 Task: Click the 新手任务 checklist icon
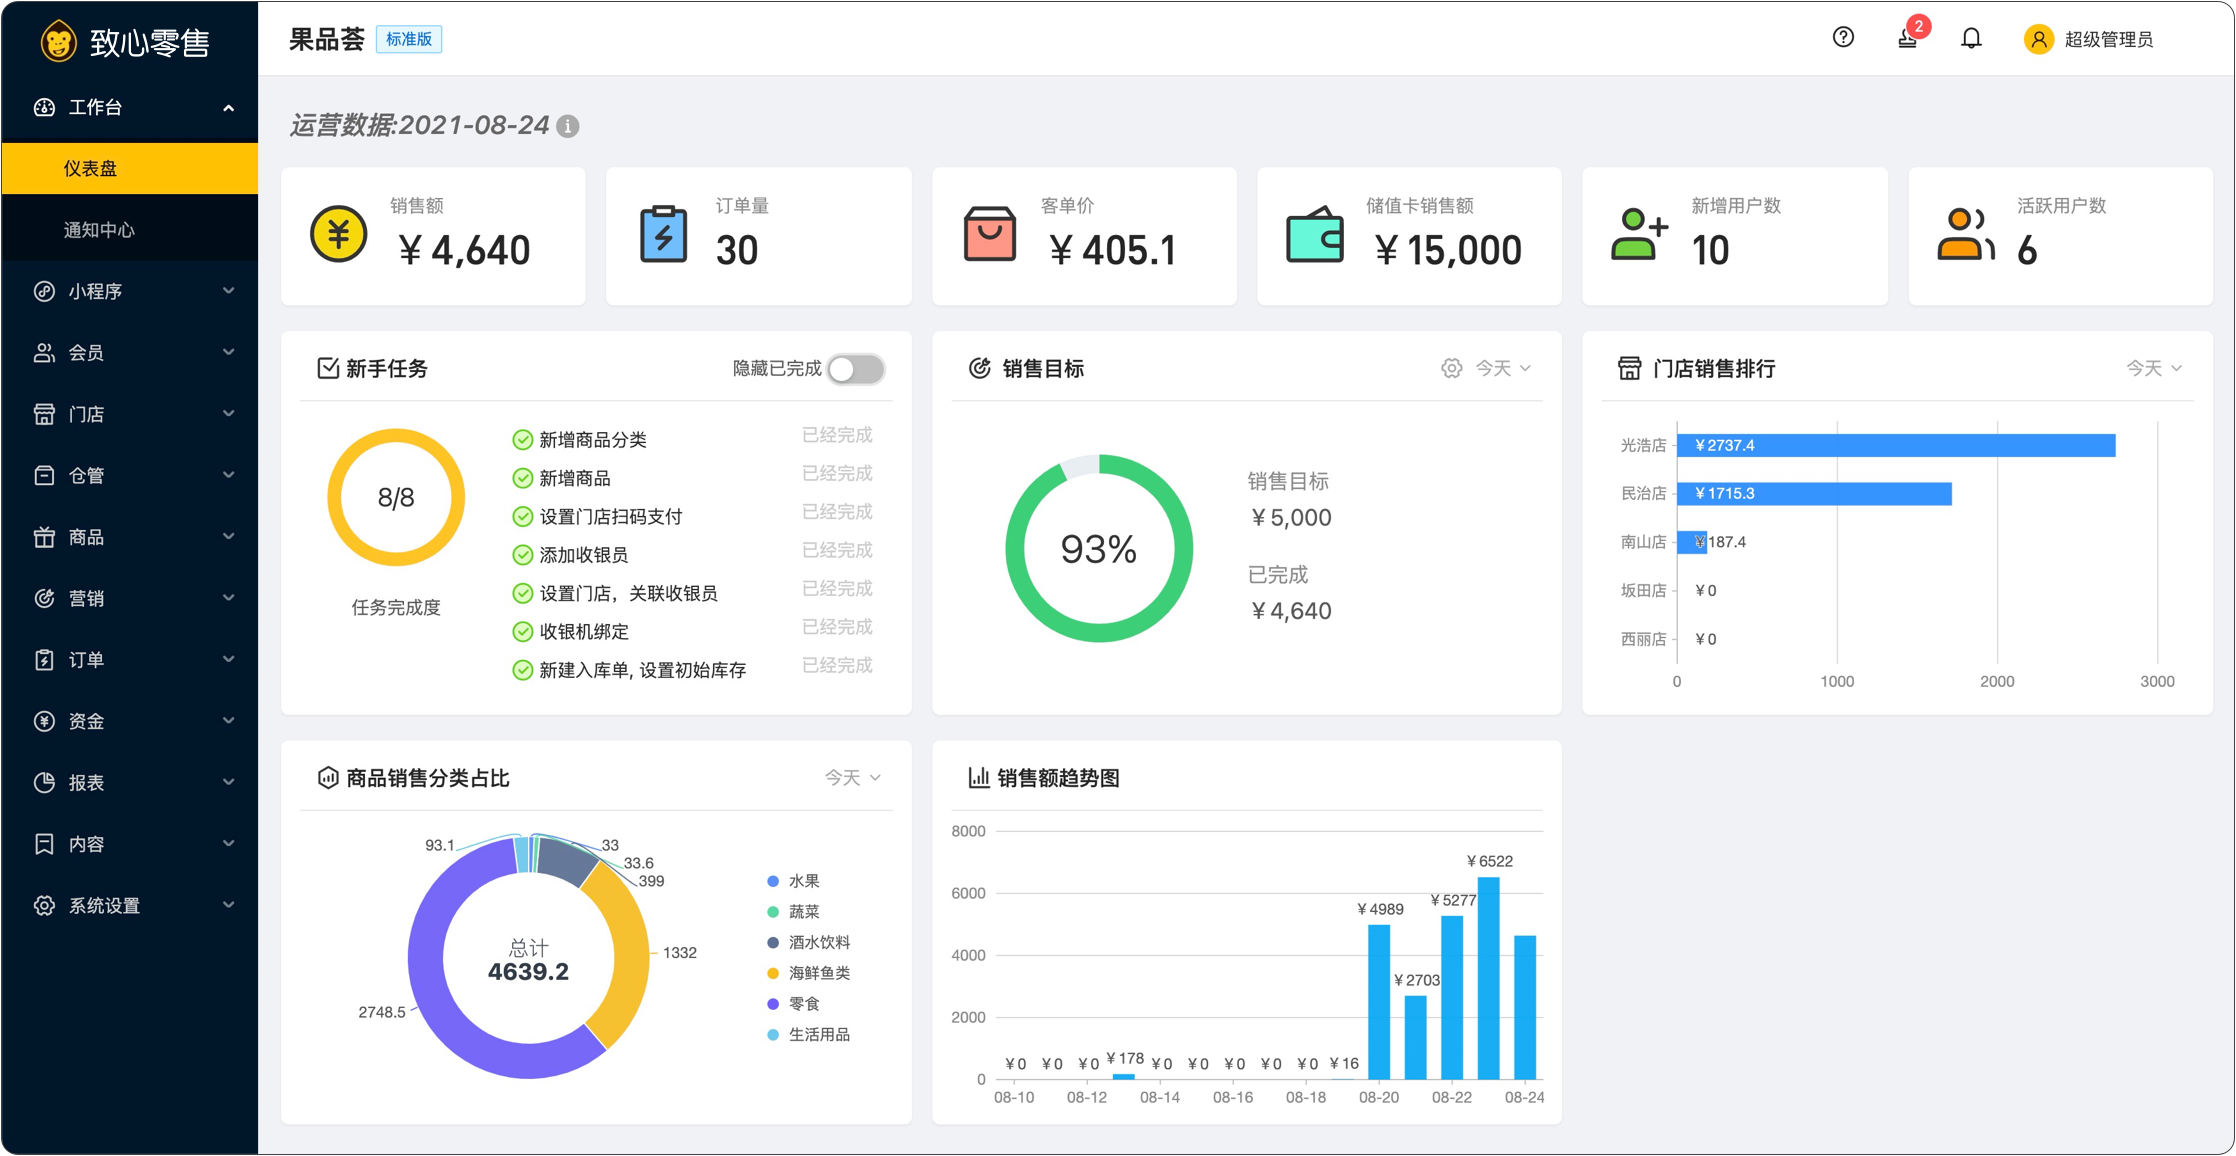pyautogui.click(x=327, y=368)
